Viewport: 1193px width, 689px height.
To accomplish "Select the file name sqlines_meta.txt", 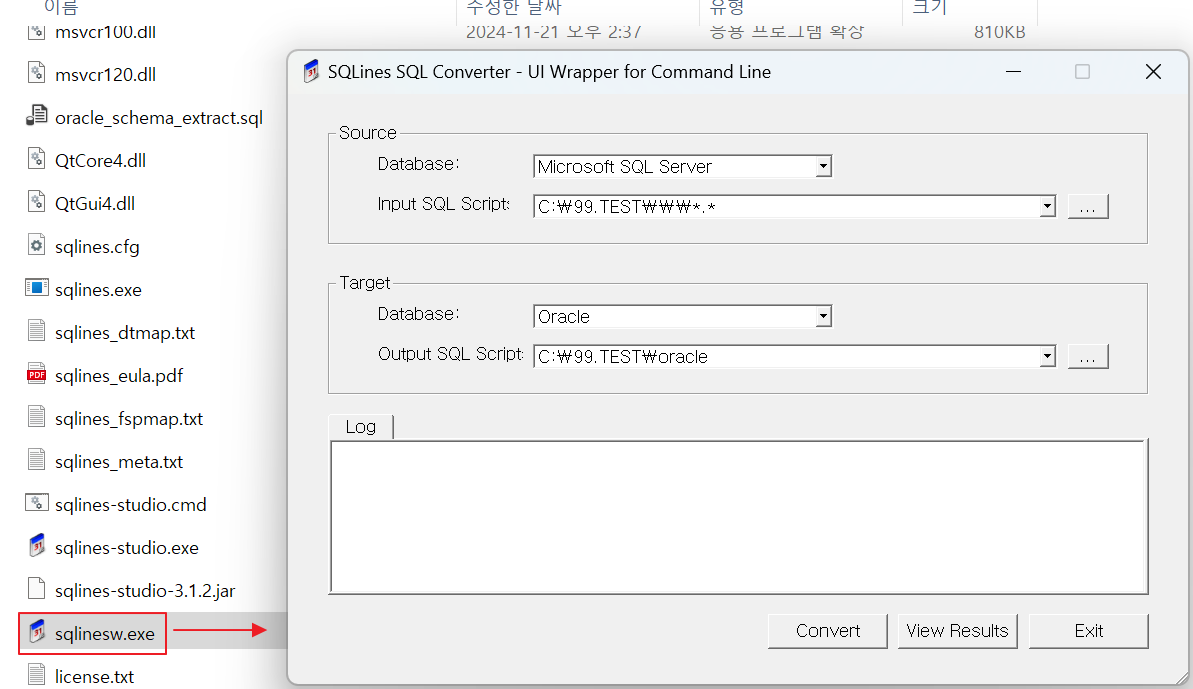I will [119, 462].
